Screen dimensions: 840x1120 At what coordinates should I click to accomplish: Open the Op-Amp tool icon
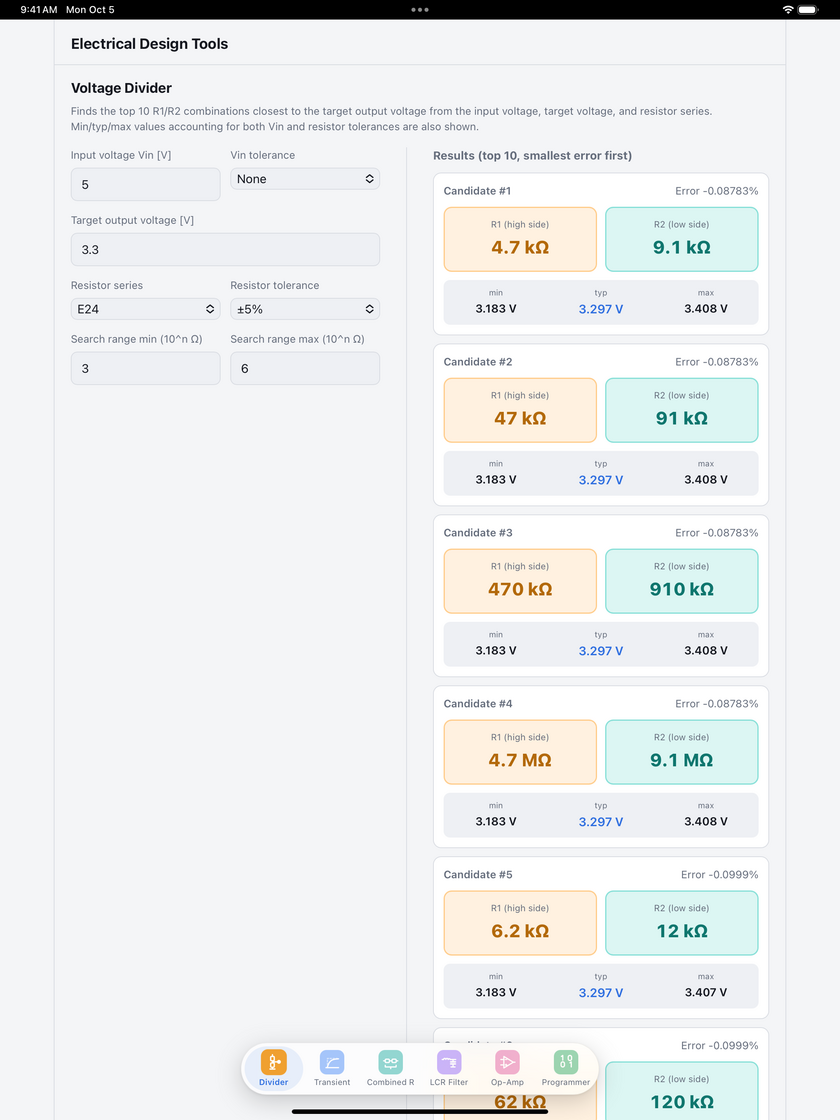click(x=507, y=1062)
